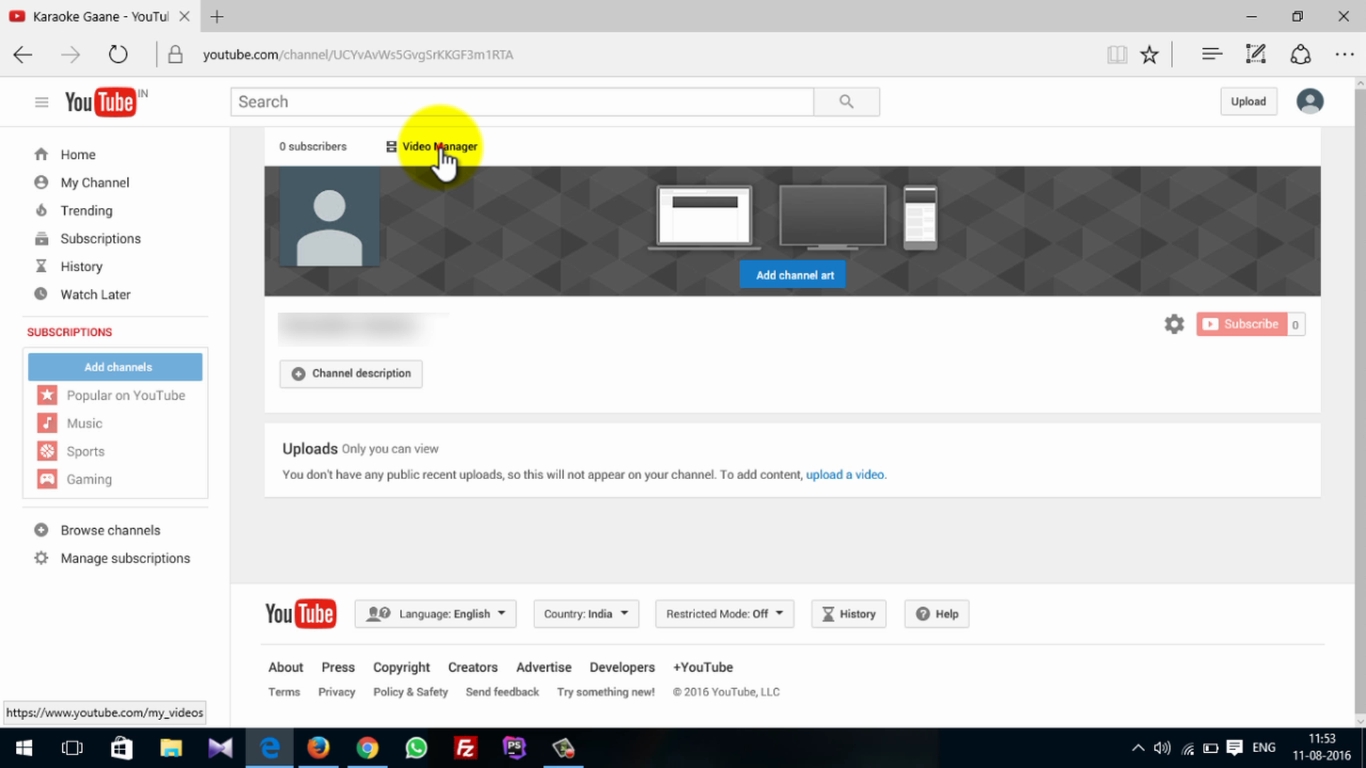
Task: Open Trending in the sidebar
Action: click(x=86, y=211)
